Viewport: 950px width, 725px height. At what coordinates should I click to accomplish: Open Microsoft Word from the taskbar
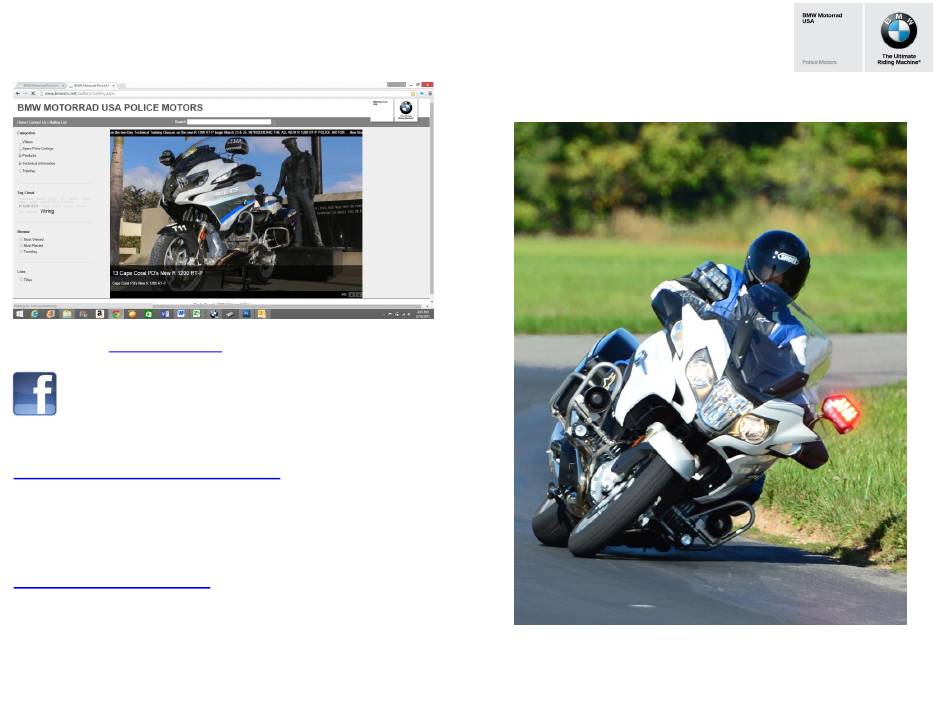point(181,314)
